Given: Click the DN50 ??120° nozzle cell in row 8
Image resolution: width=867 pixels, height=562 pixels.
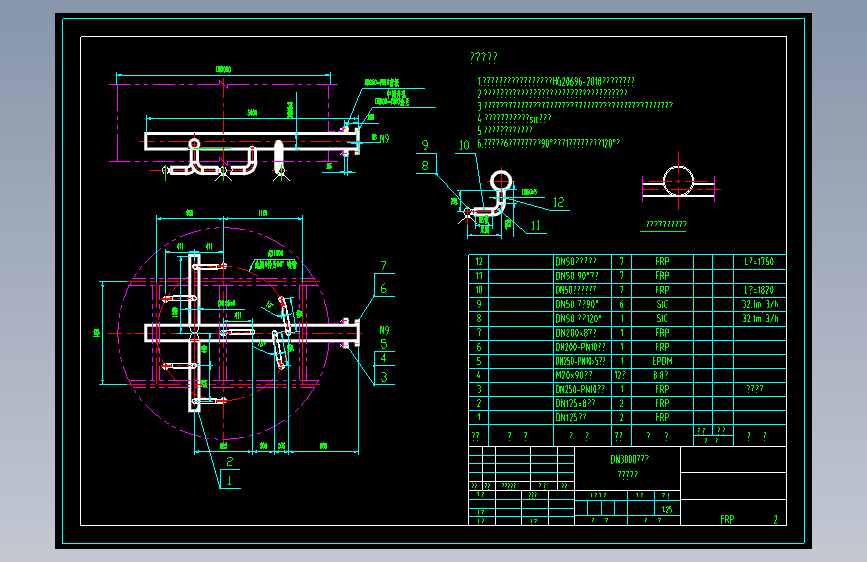Looking at the screenshot, I should point(578,319).
